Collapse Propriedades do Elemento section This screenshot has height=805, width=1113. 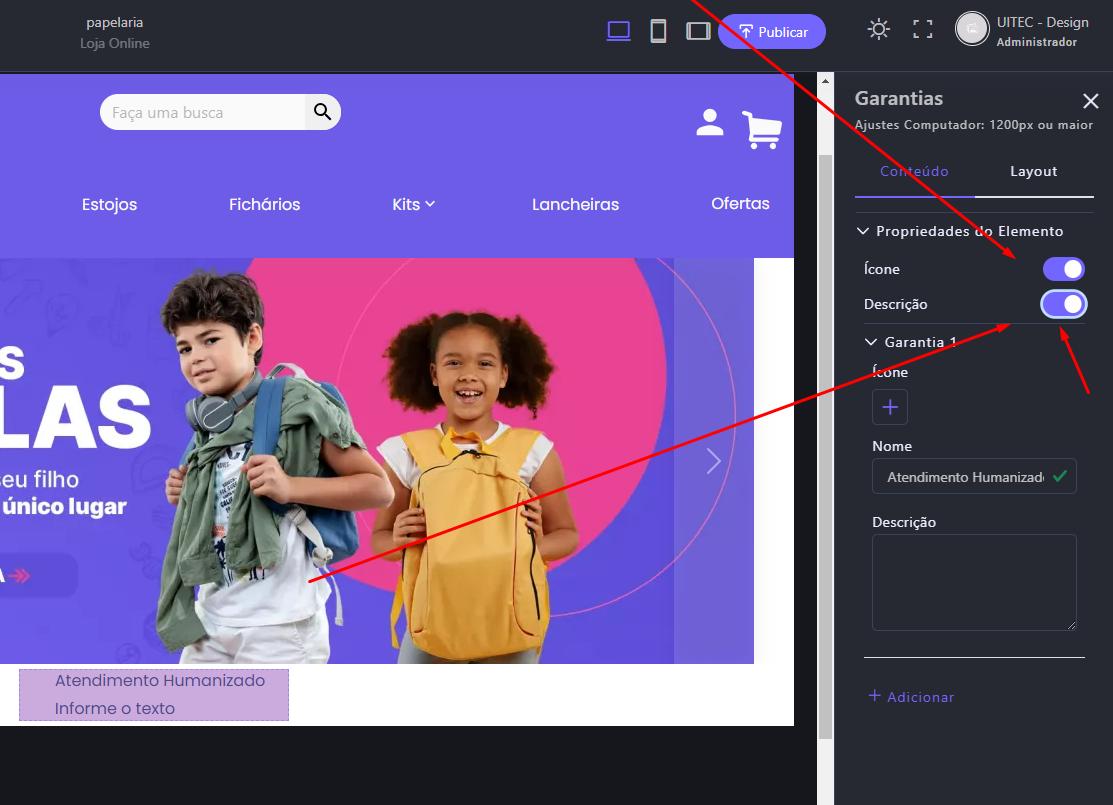coord(863,231)
